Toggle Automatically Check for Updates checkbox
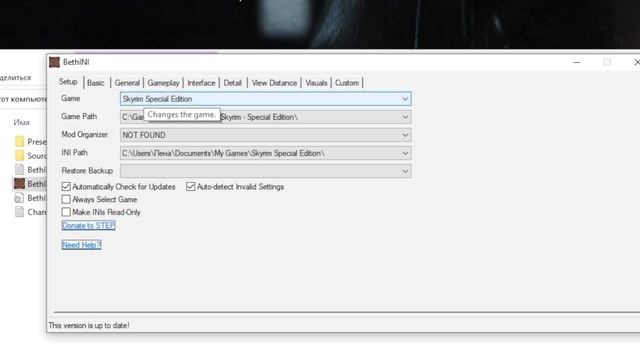This screenshot has height=360, width=640. (x=66, y=187)
